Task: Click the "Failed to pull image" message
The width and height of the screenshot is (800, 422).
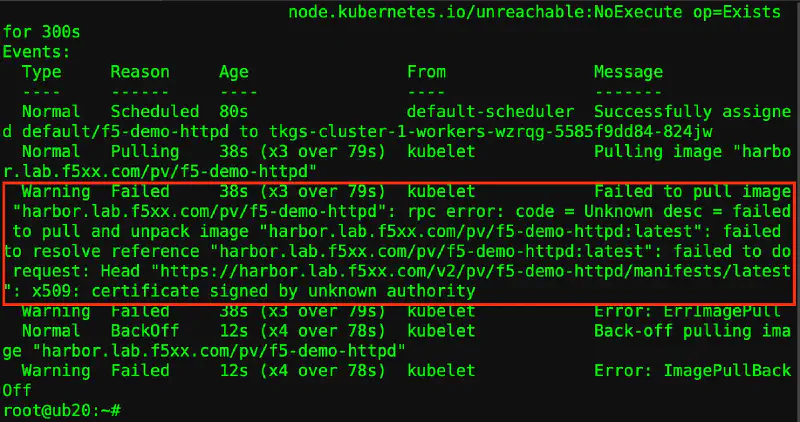Action: [692, 190]
